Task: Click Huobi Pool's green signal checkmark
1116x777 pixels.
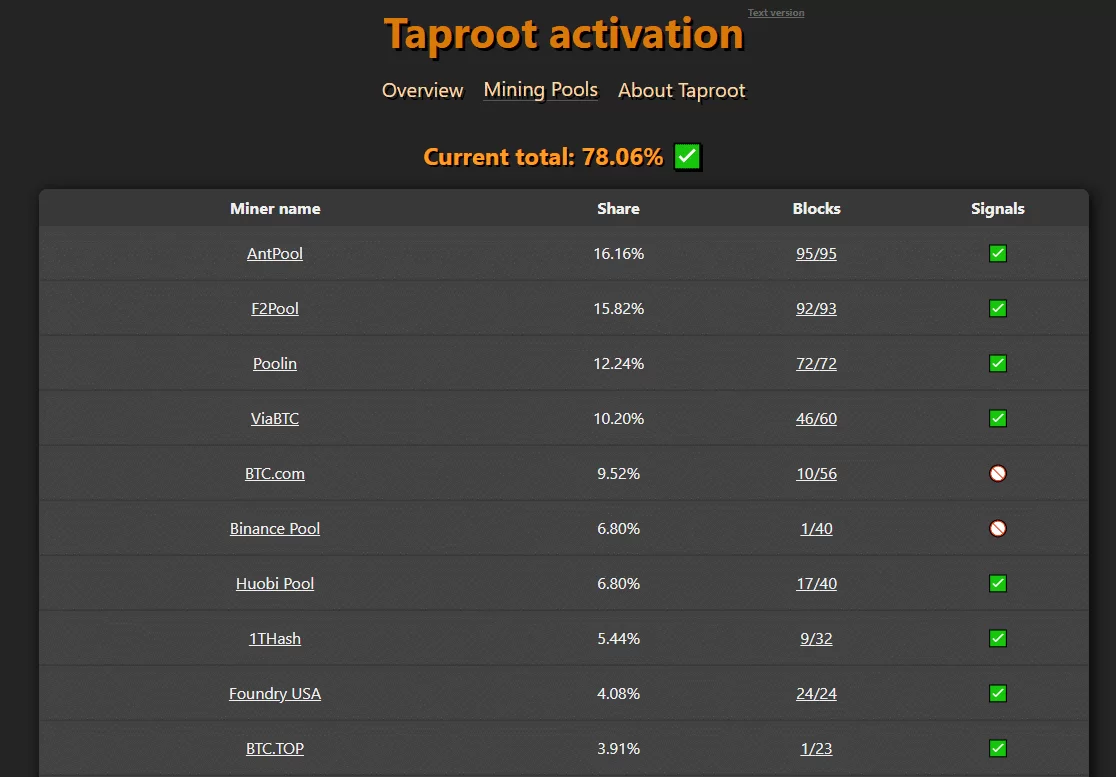Action: point(997,584)
